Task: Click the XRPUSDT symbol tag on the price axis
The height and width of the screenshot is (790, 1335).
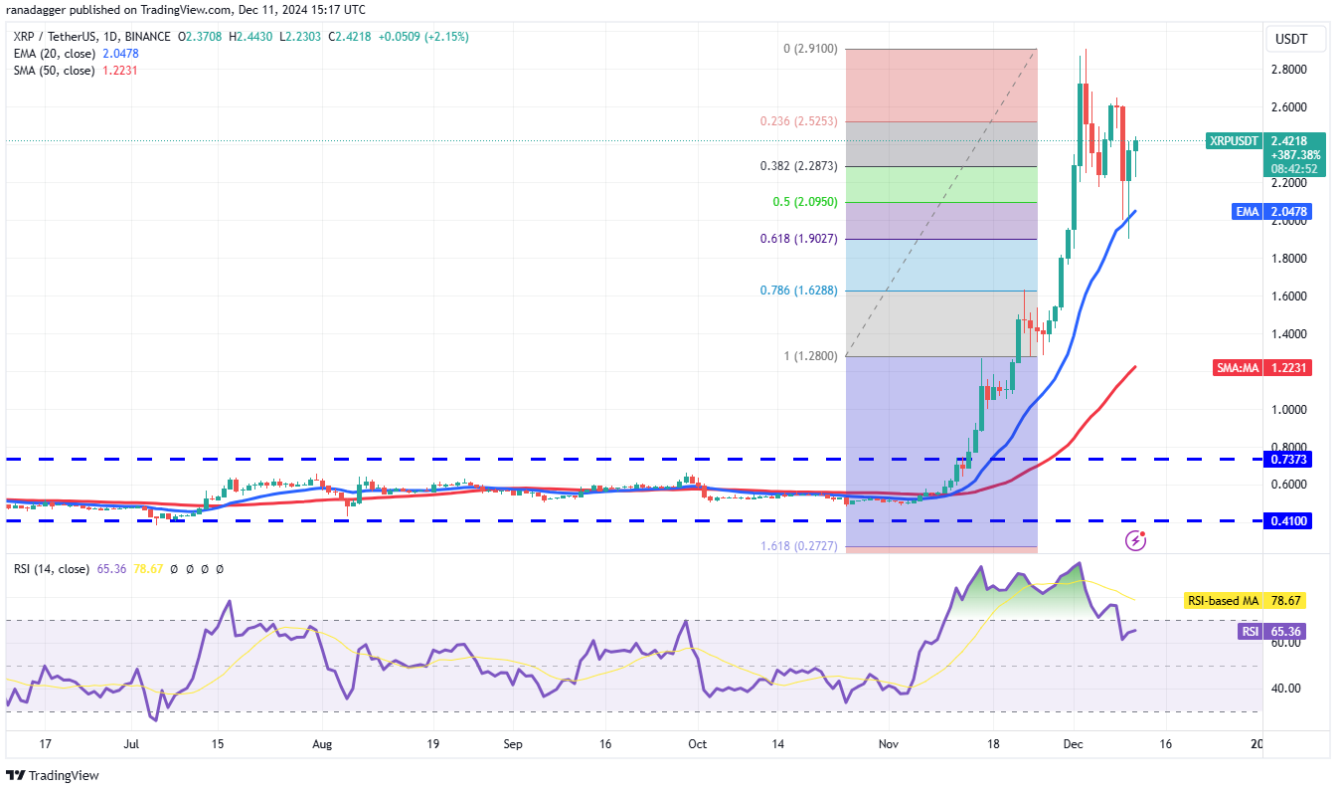Action: click(x=1233, y=141)
